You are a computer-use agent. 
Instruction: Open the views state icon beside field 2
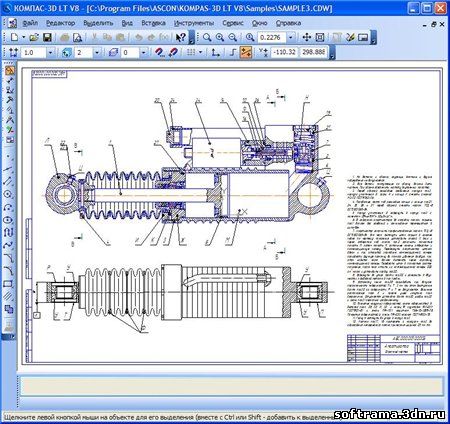[x=66, y=52]
